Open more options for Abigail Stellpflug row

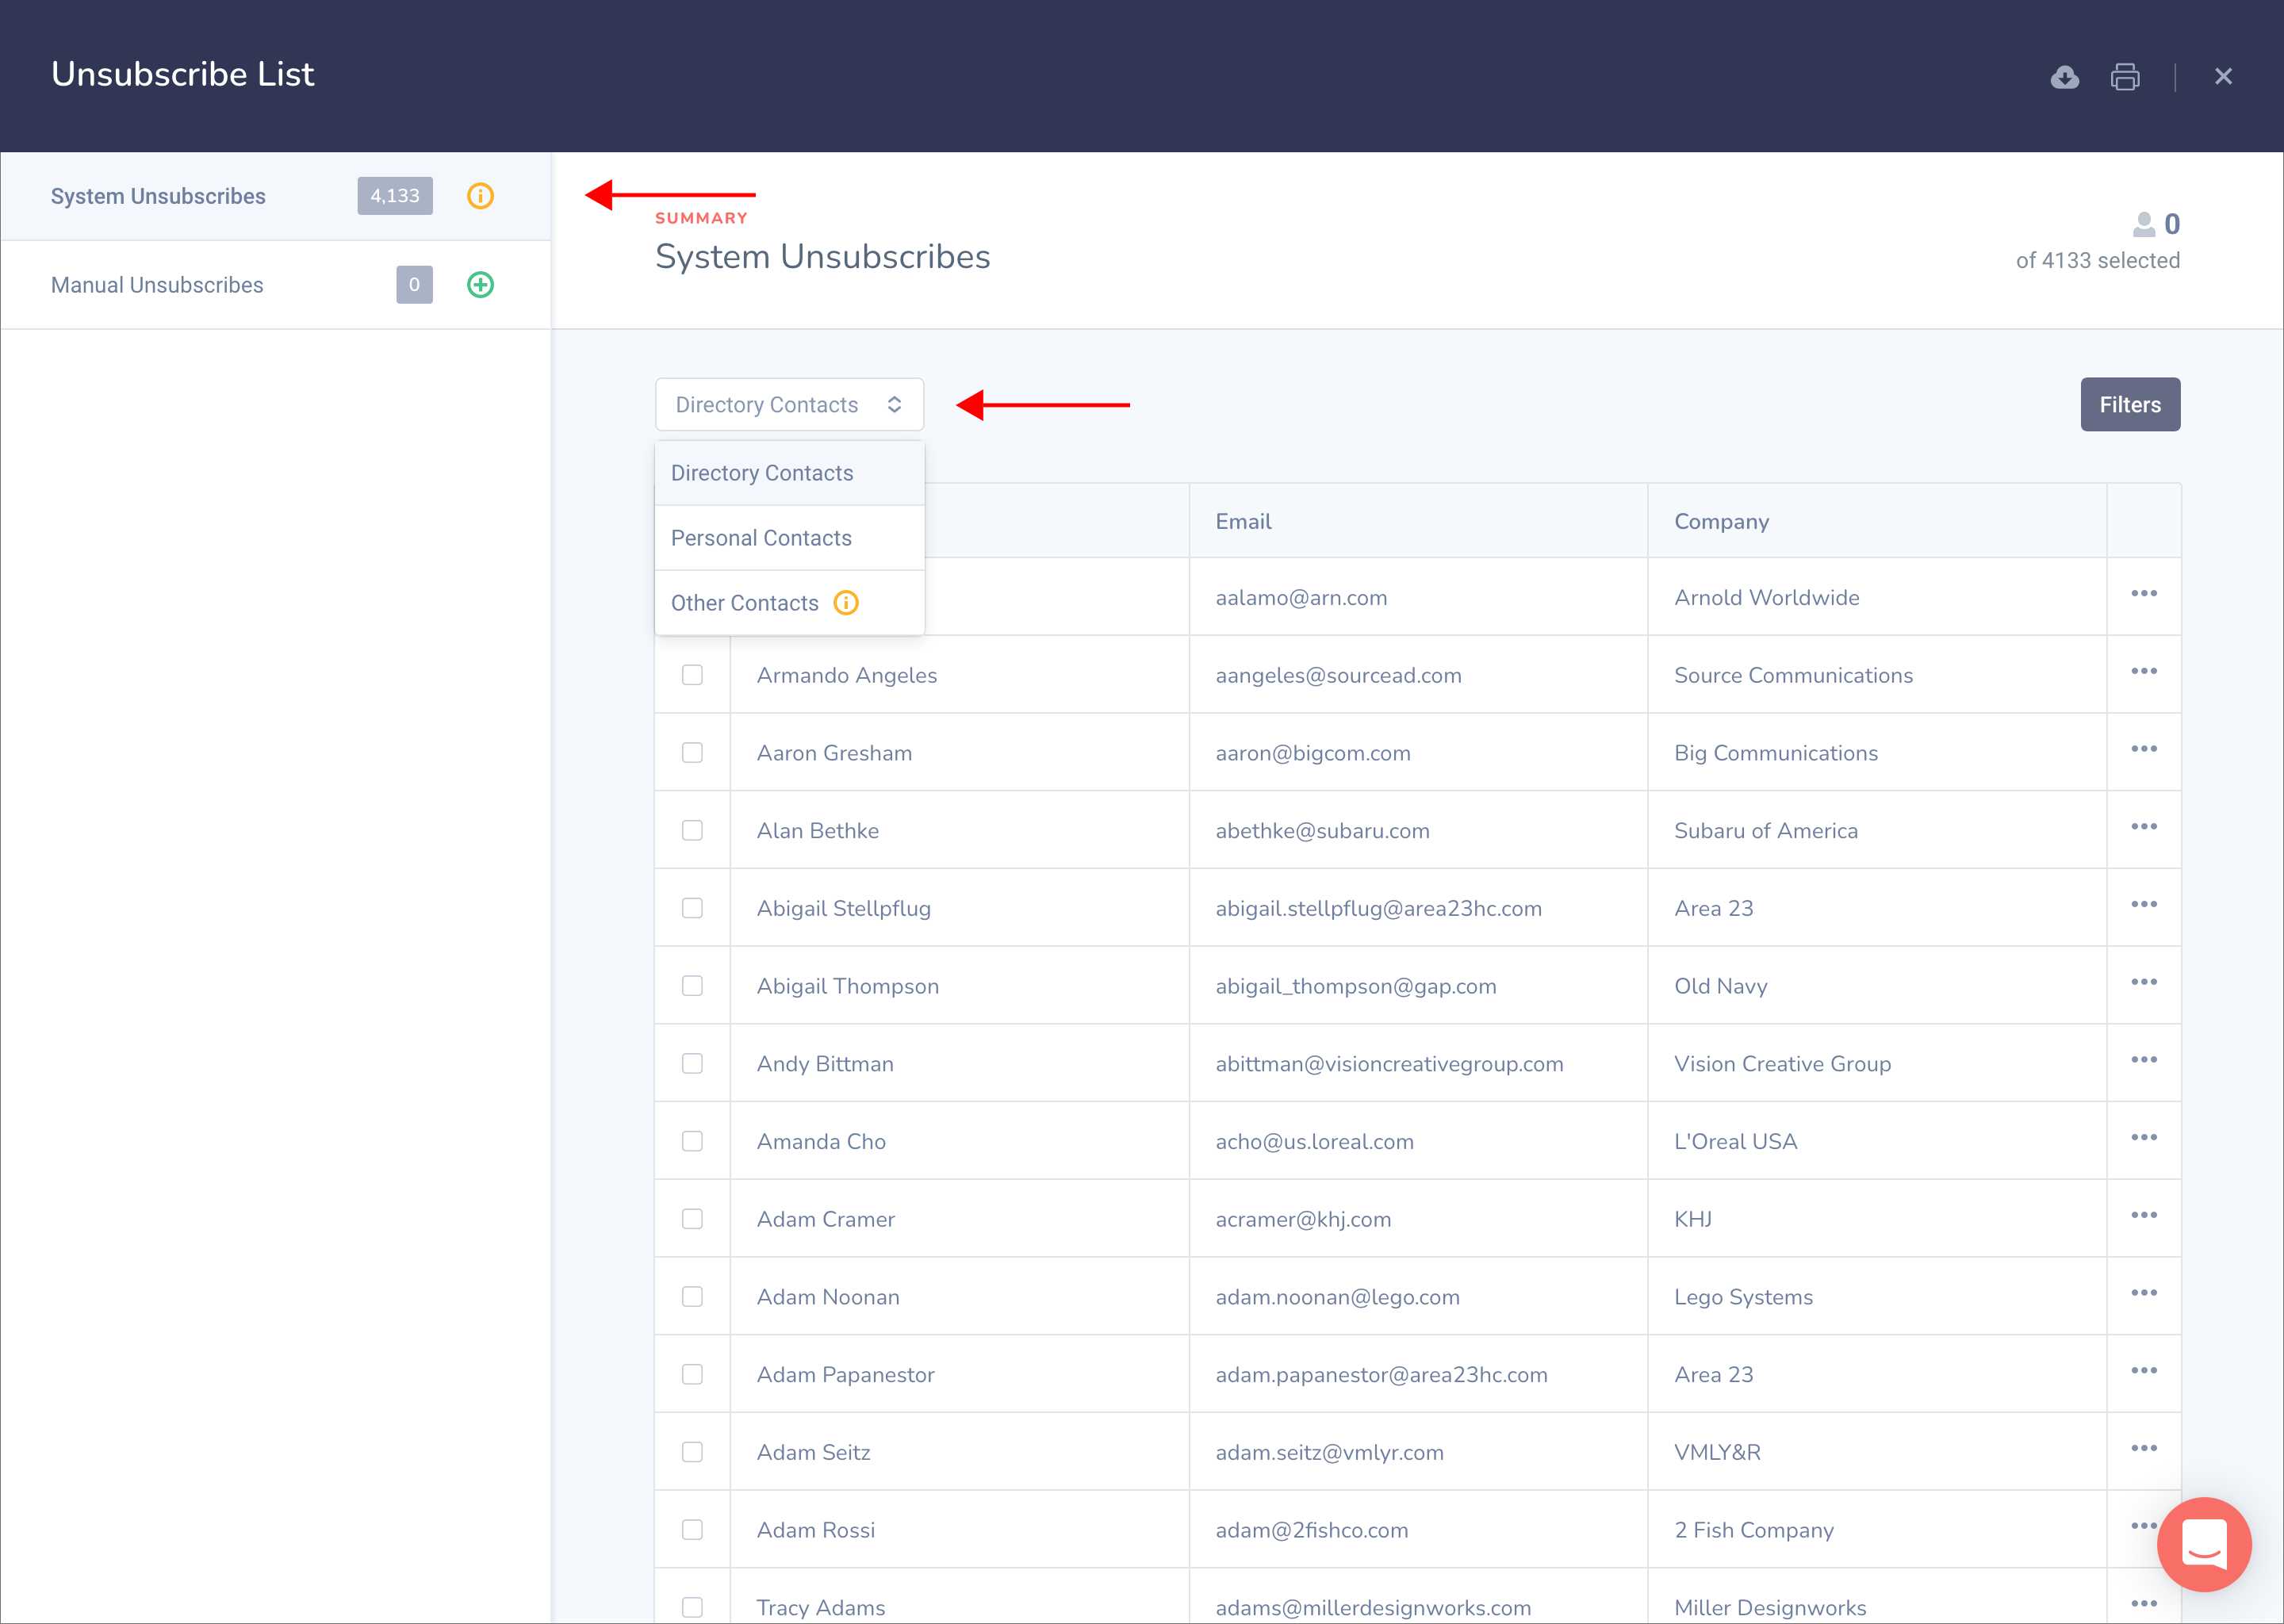click(2144, 904)
